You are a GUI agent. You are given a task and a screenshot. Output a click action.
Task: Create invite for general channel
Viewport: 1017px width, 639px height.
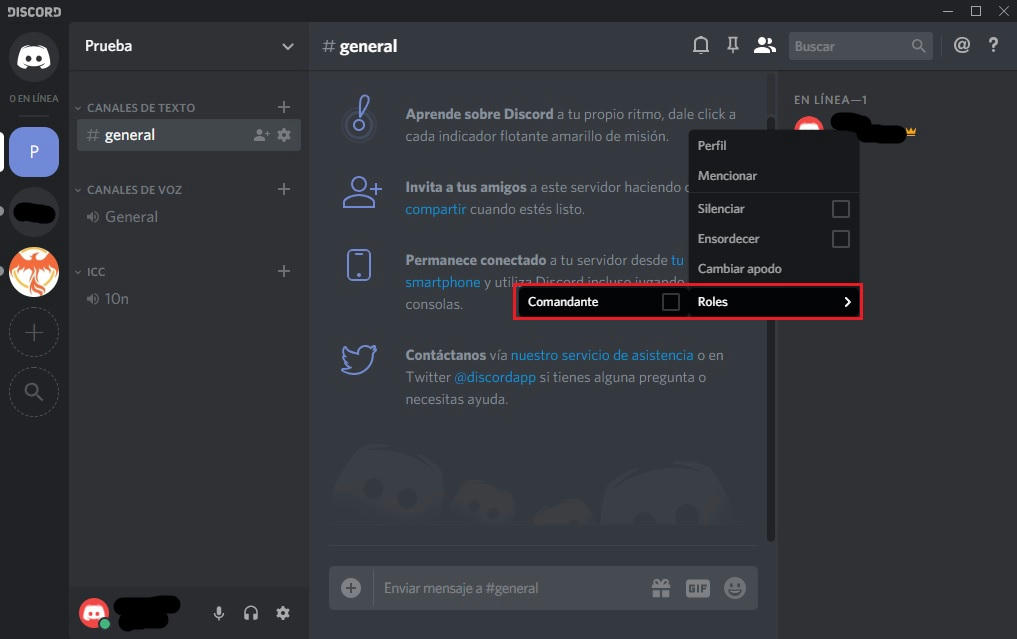click(x=261, y=135)
